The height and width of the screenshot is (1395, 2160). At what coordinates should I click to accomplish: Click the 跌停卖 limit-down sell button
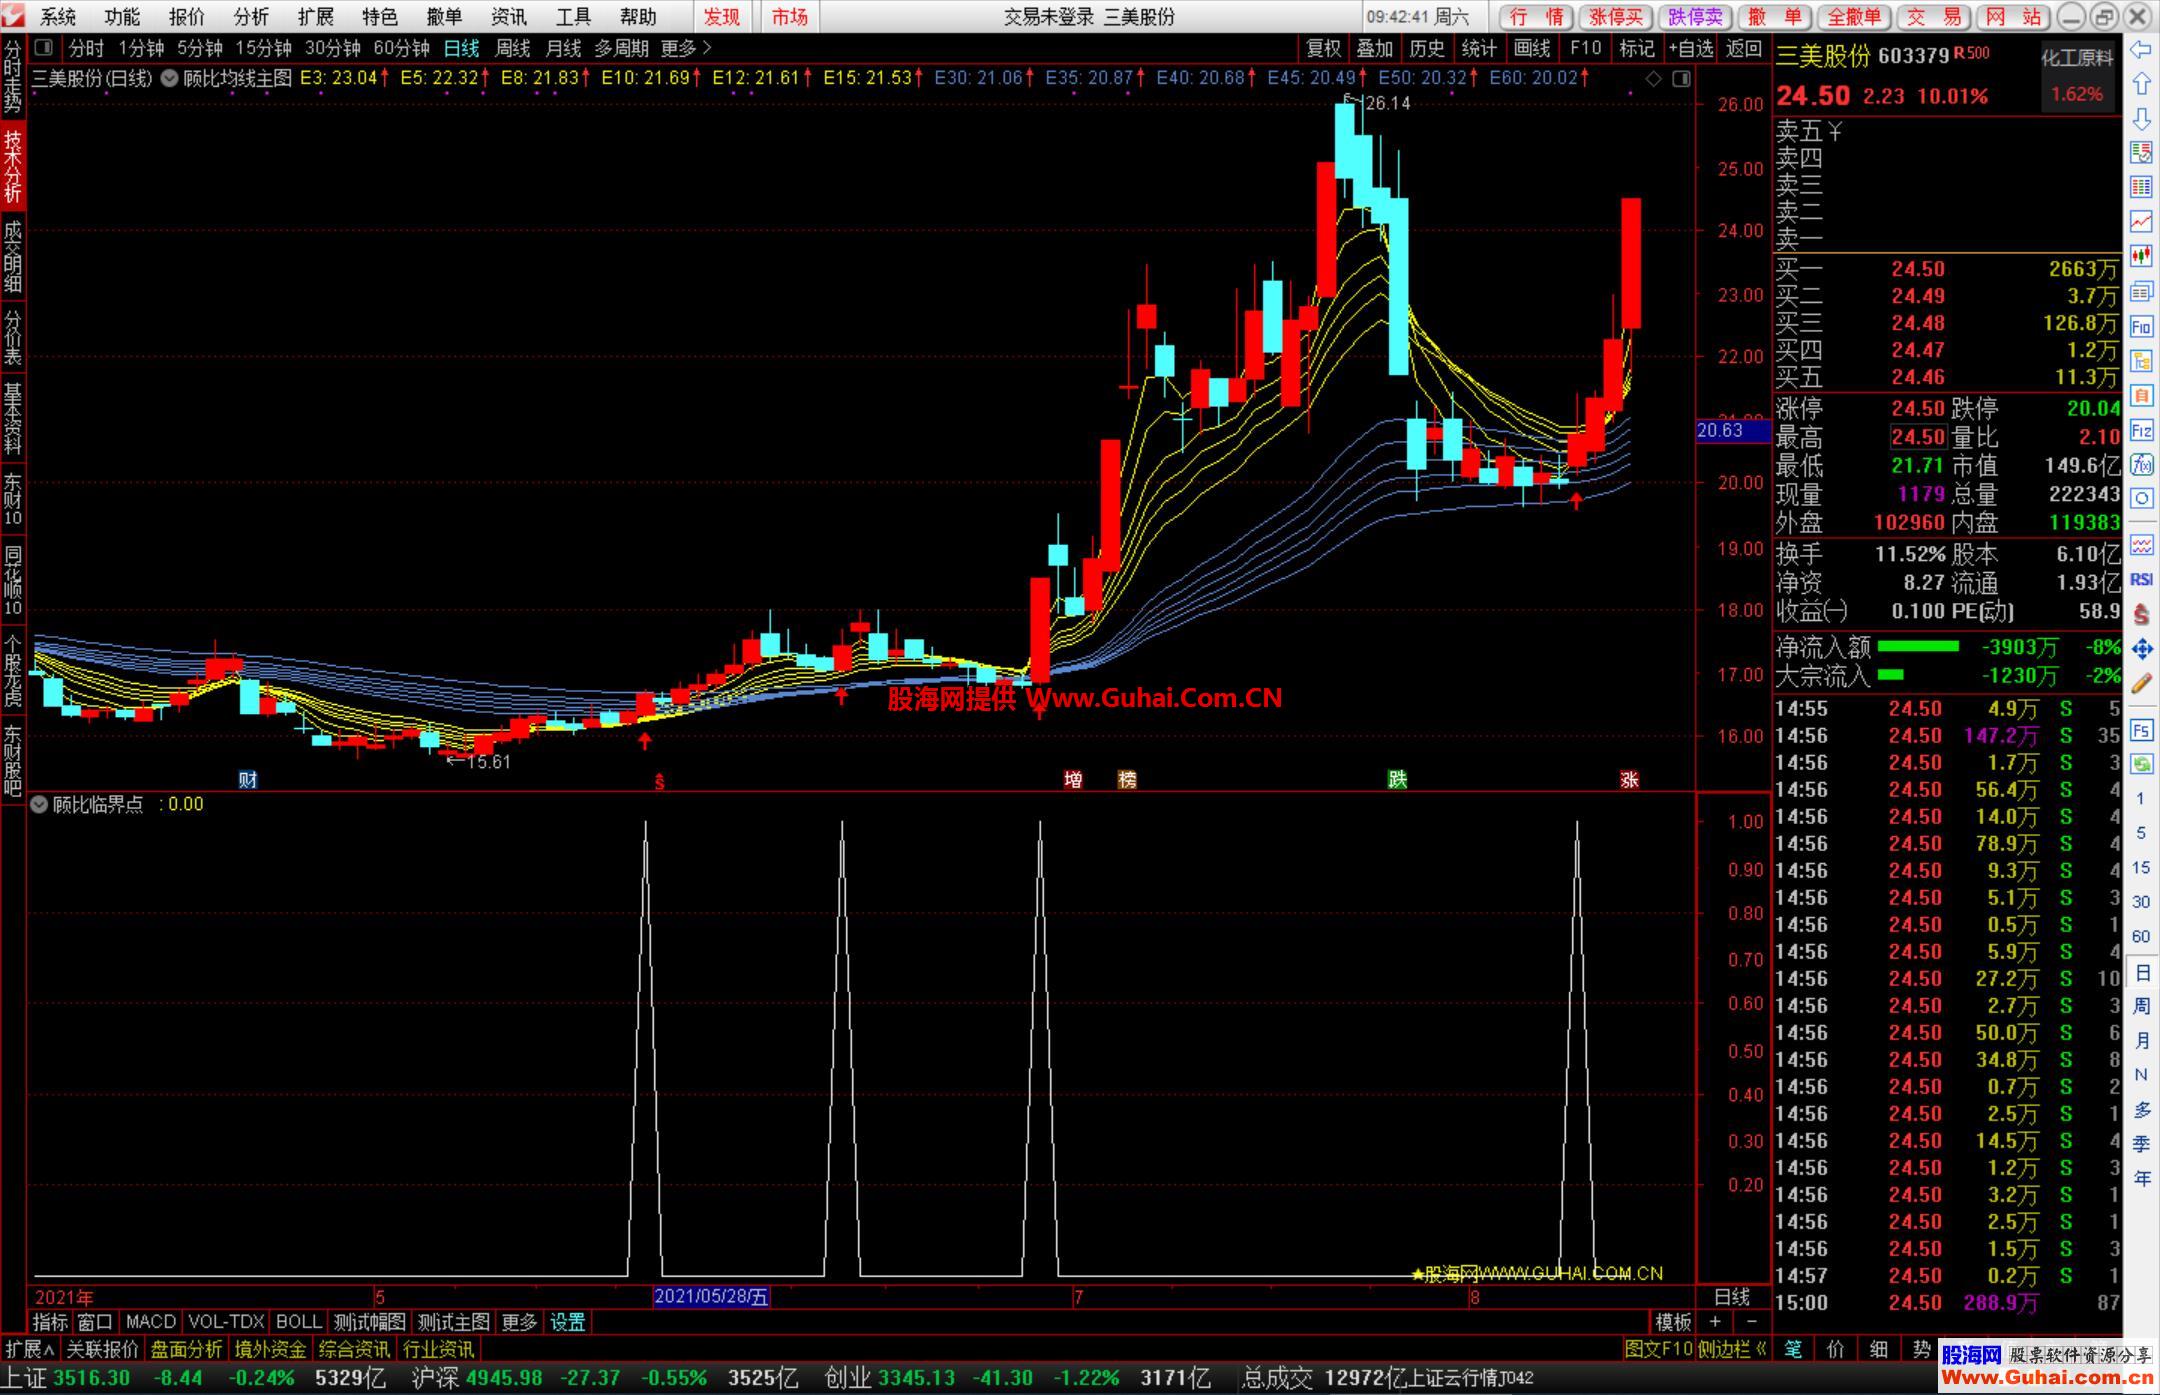pyautogui.click(x=1695, y=16)
